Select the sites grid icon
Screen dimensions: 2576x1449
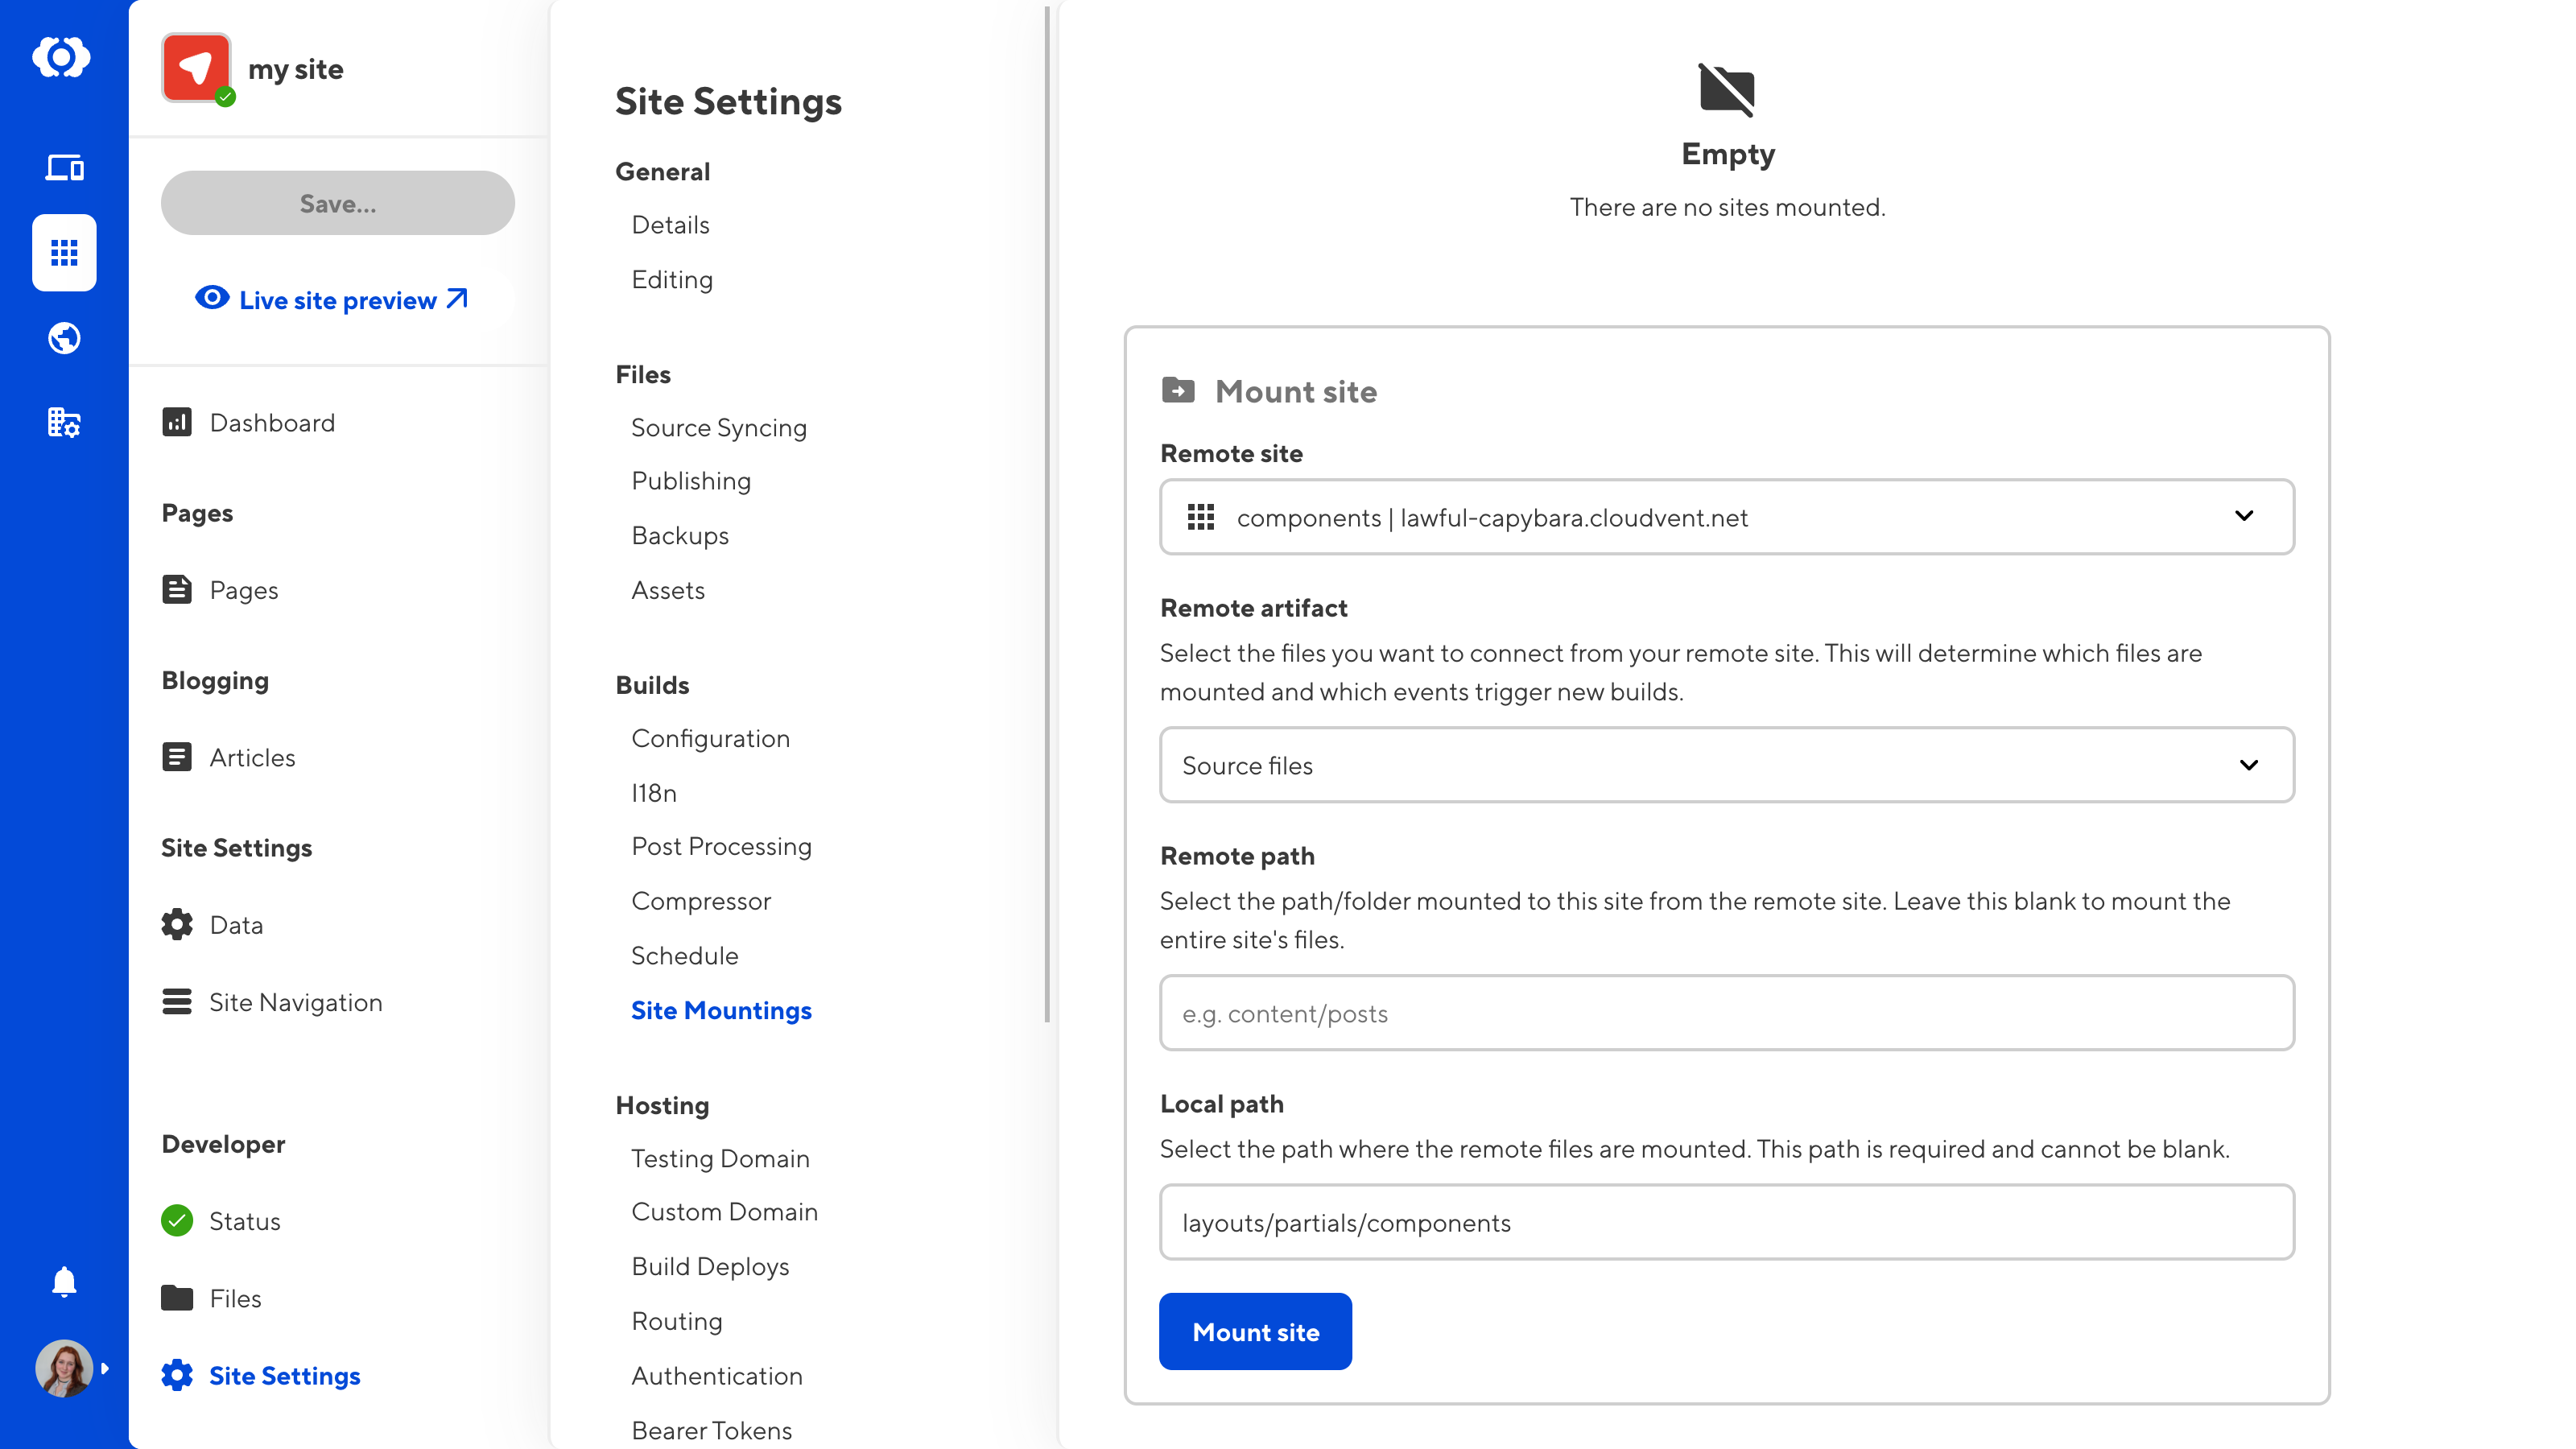64,253
